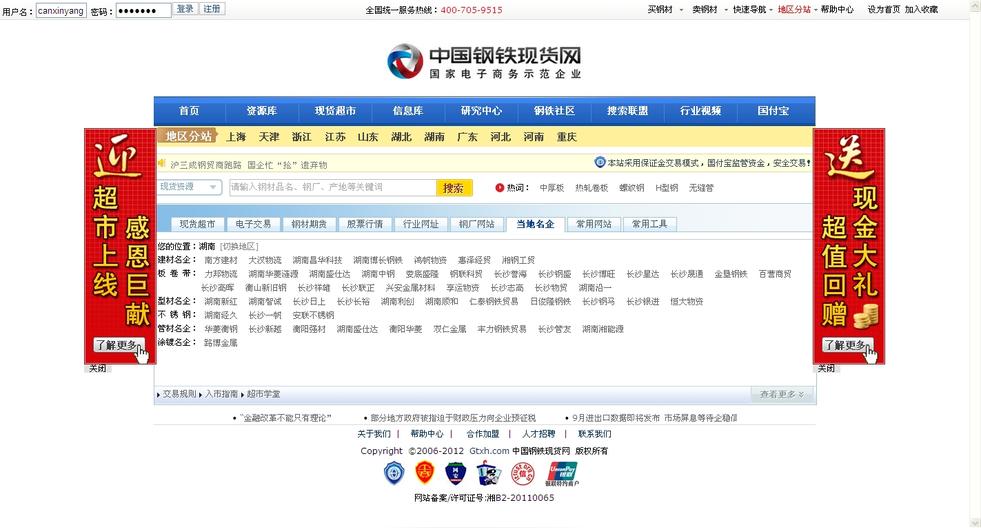
Task: Click 了解更多 on the left red banner
Action: [x=119, y=345]
